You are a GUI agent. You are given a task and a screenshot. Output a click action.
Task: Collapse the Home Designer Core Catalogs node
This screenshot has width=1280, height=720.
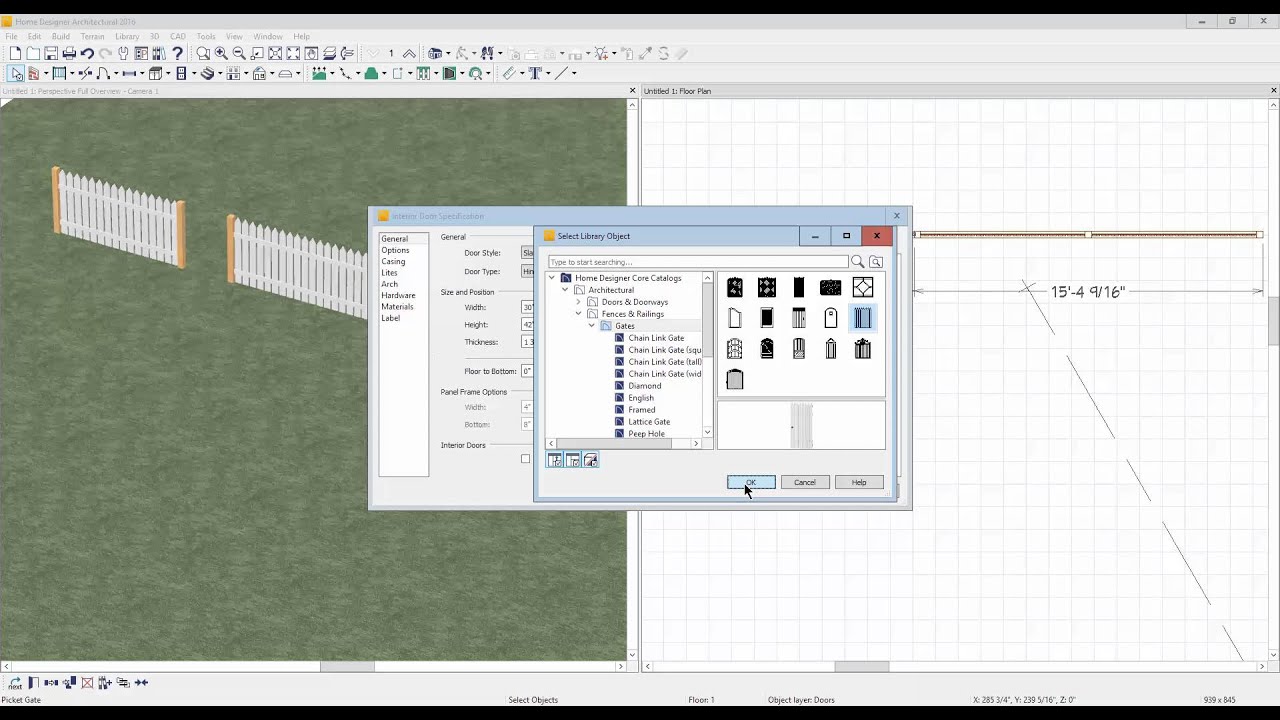click(552, 278)
